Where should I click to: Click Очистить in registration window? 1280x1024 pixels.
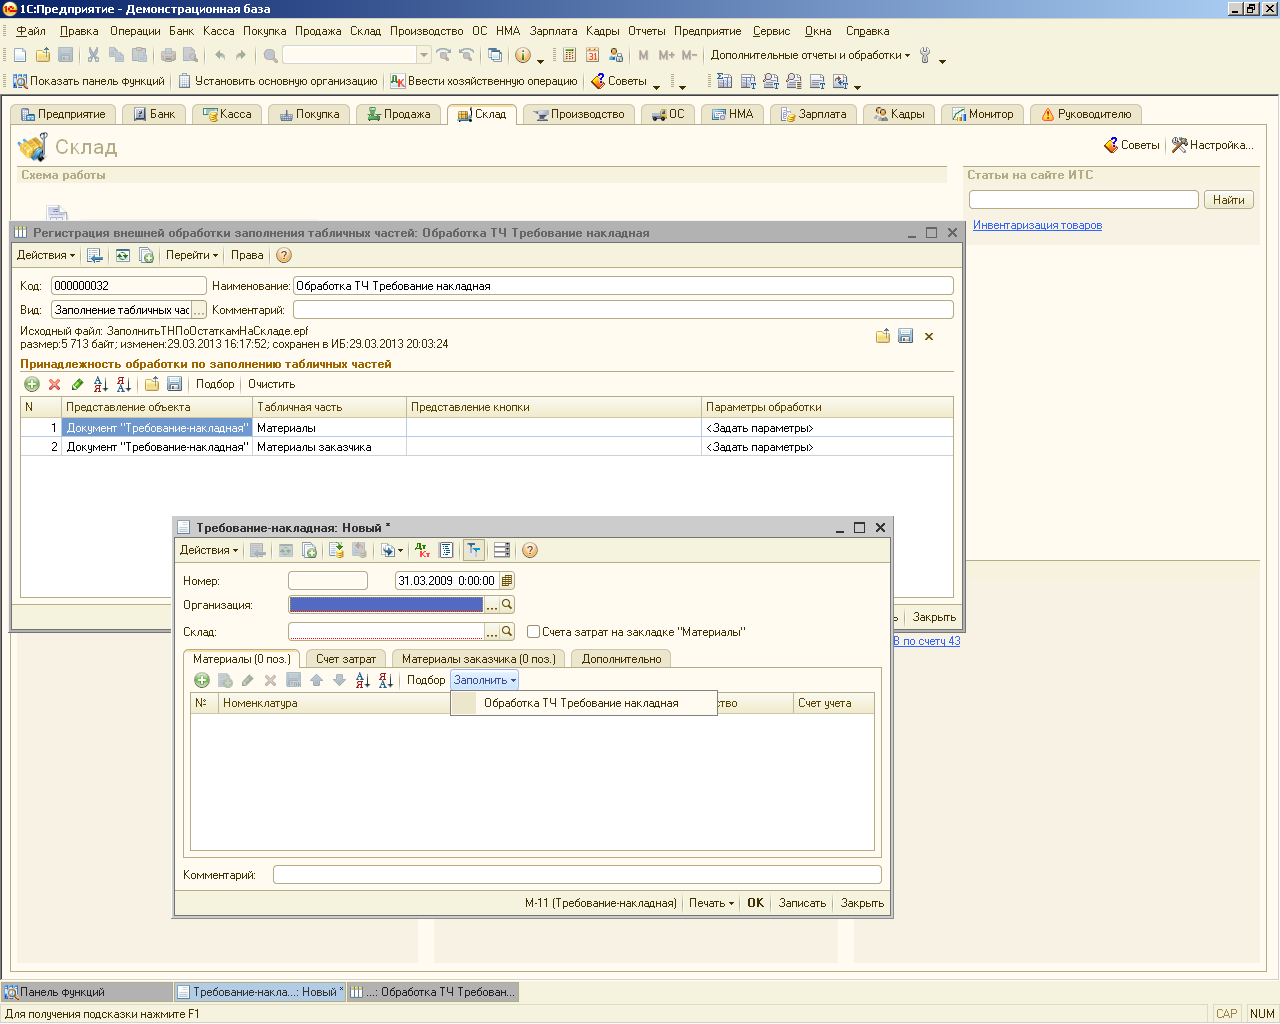[272, 384]
